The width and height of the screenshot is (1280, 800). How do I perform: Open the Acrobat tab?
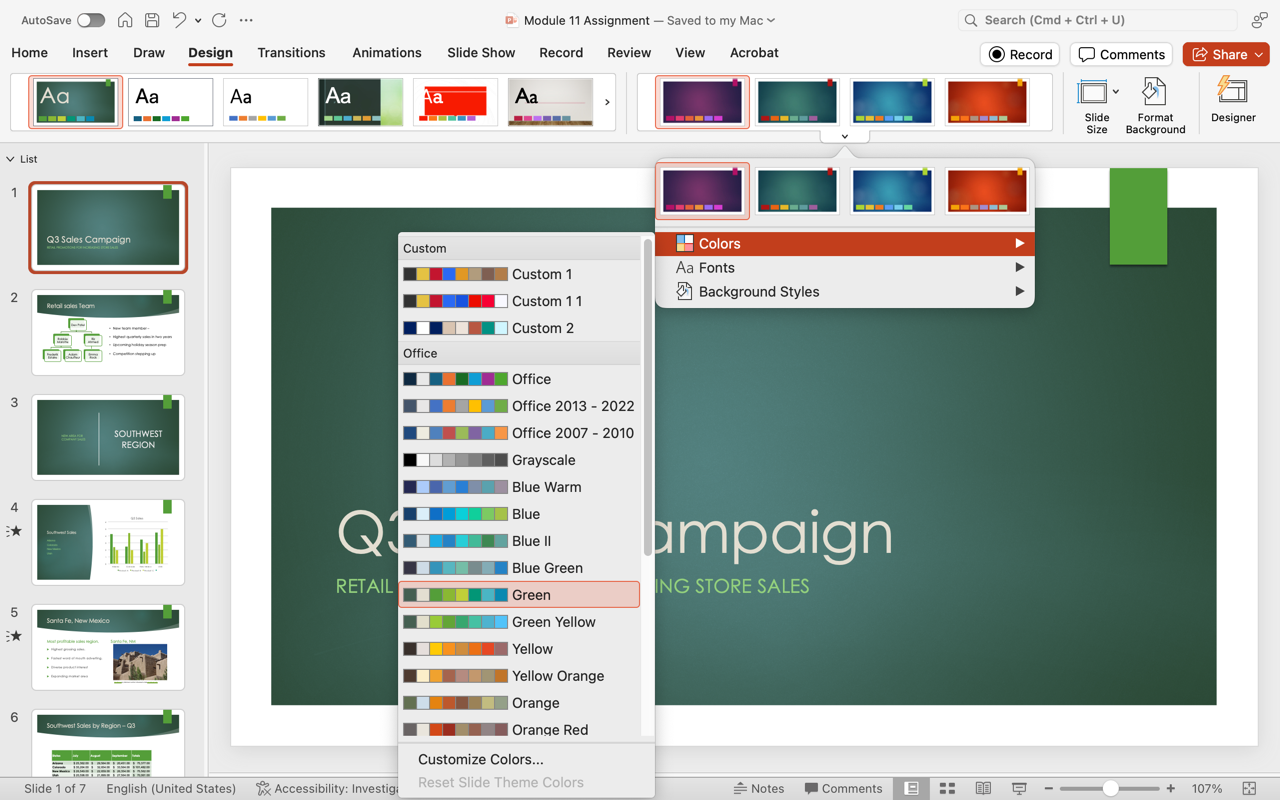[x=754, y=53]
